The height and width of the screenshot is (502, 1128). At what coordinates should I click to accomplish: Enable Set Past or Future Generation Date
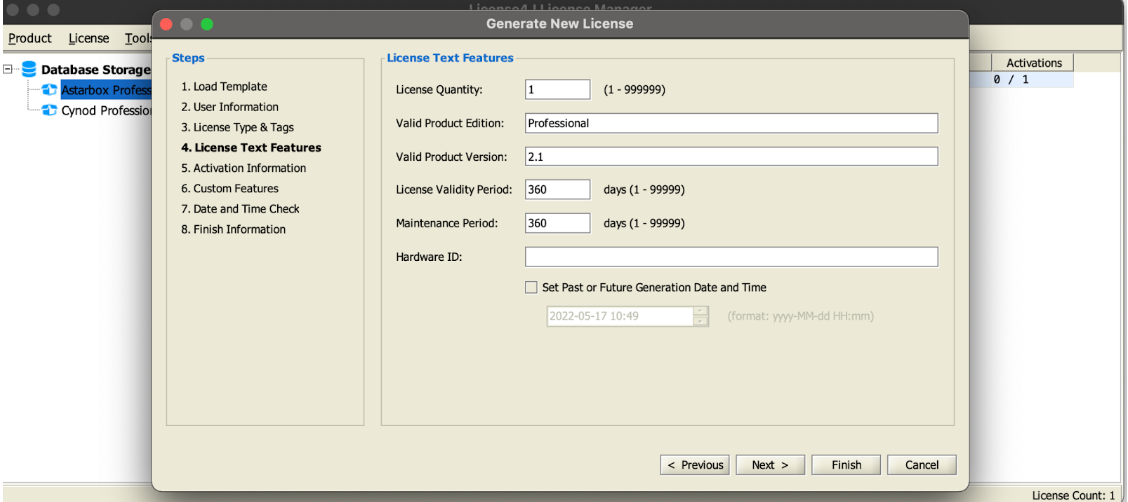532,287
